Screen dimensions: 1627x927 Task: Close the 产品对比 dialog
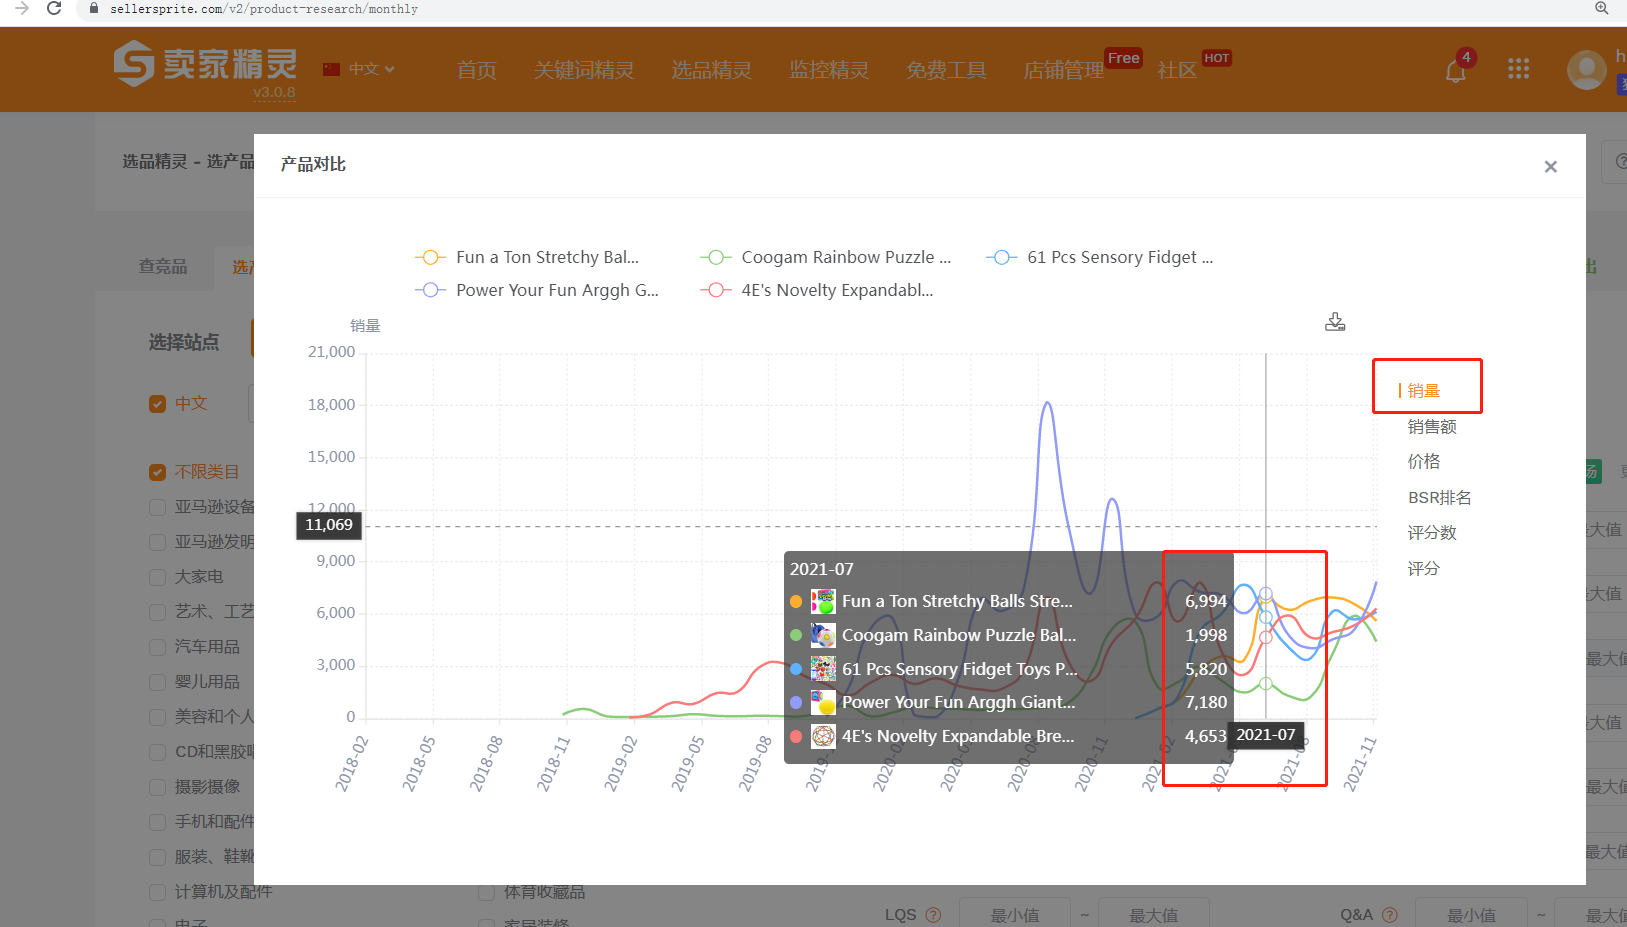[1550, 167]
